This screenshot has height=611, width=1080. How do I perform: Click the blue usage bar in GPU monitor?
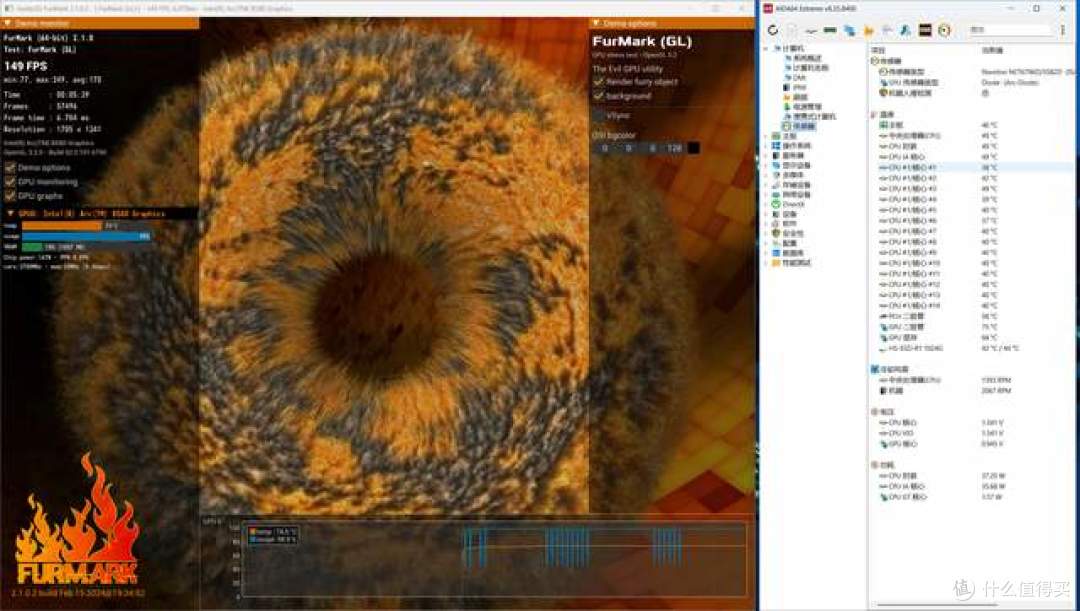tap(86, 236)
